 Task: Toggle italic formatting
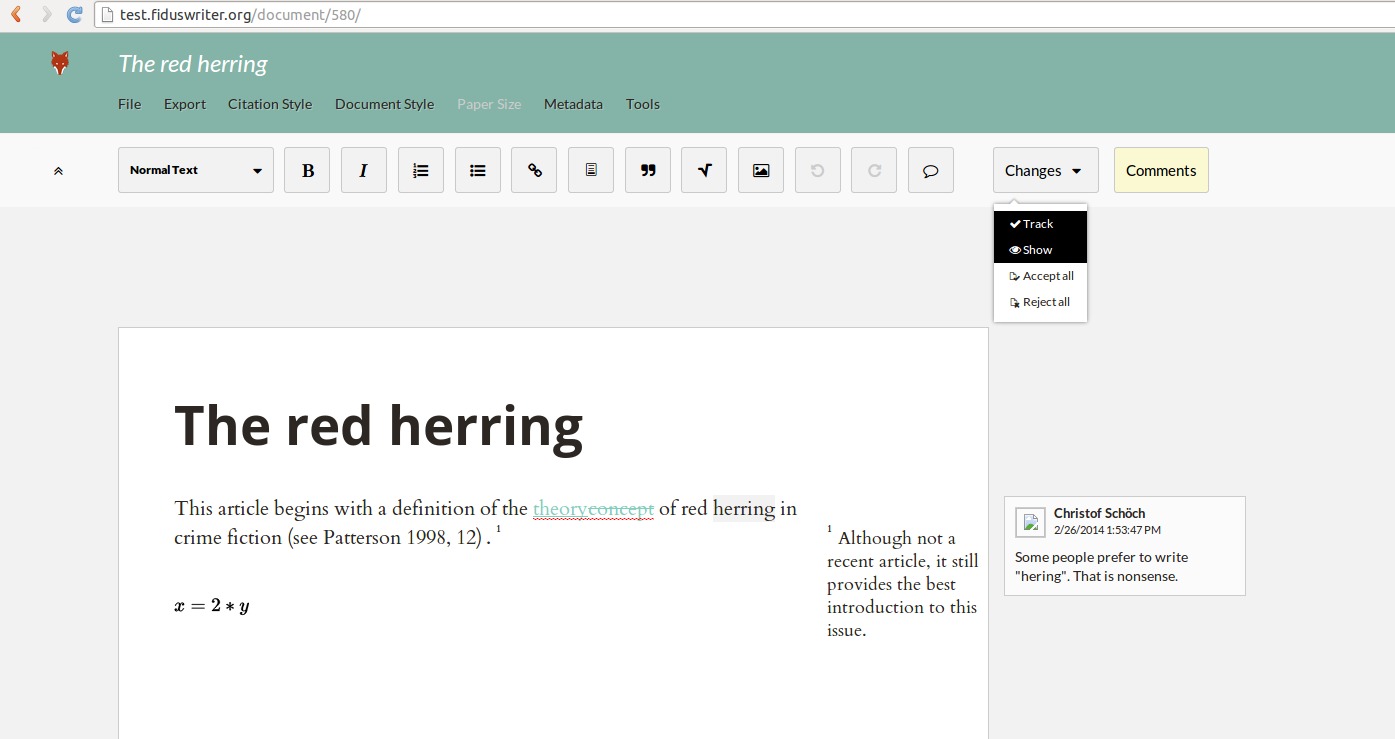364,170
